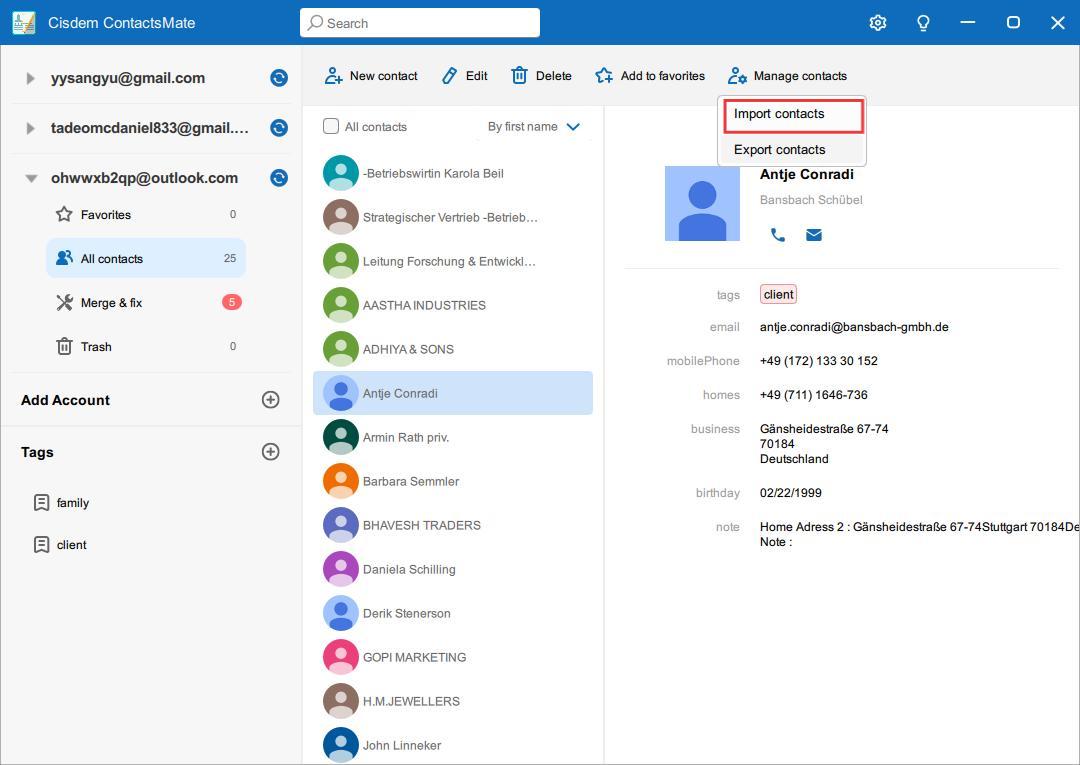Click the email envelope icon on the contact card
Viewport: 1080px width, 765px height.
[813, 235]
